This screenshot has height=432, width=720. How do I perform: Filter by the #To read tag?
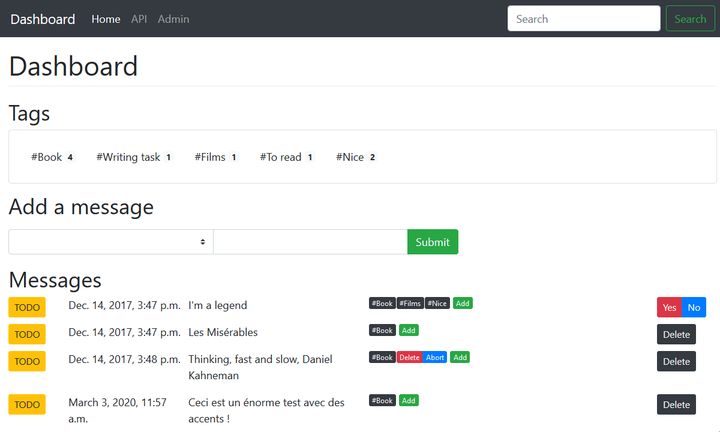click(x=287, y=157)
